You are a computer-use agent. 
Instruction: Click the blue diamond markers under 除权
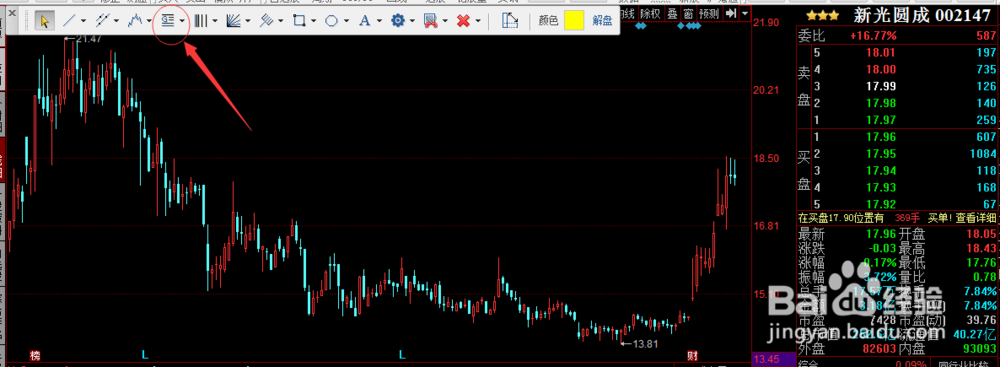point(642,26)
